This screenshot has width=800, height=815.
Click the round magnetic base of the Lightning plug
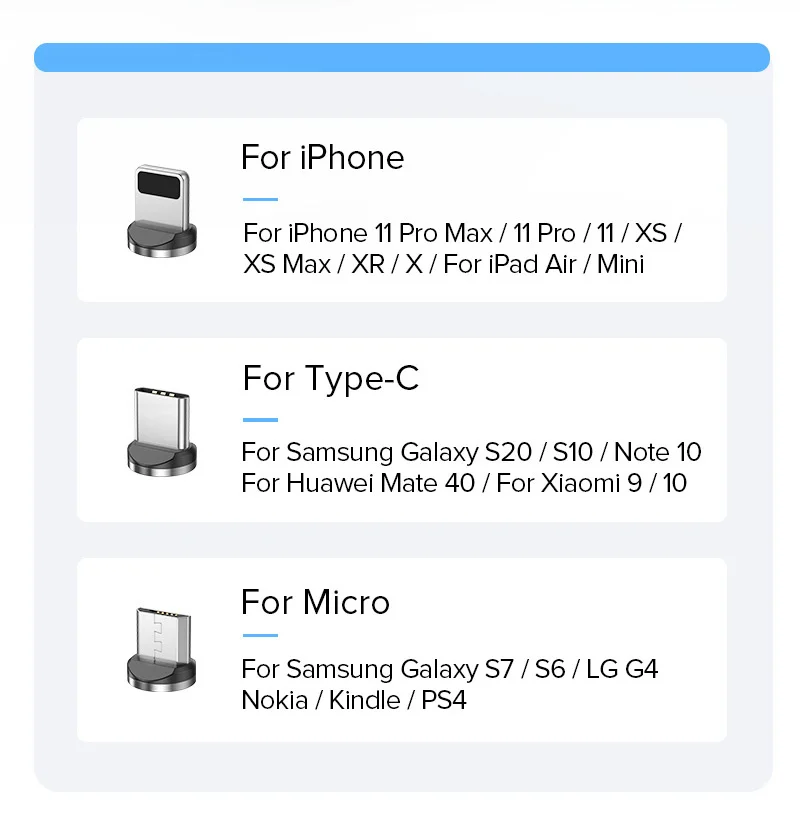[161, 237]
